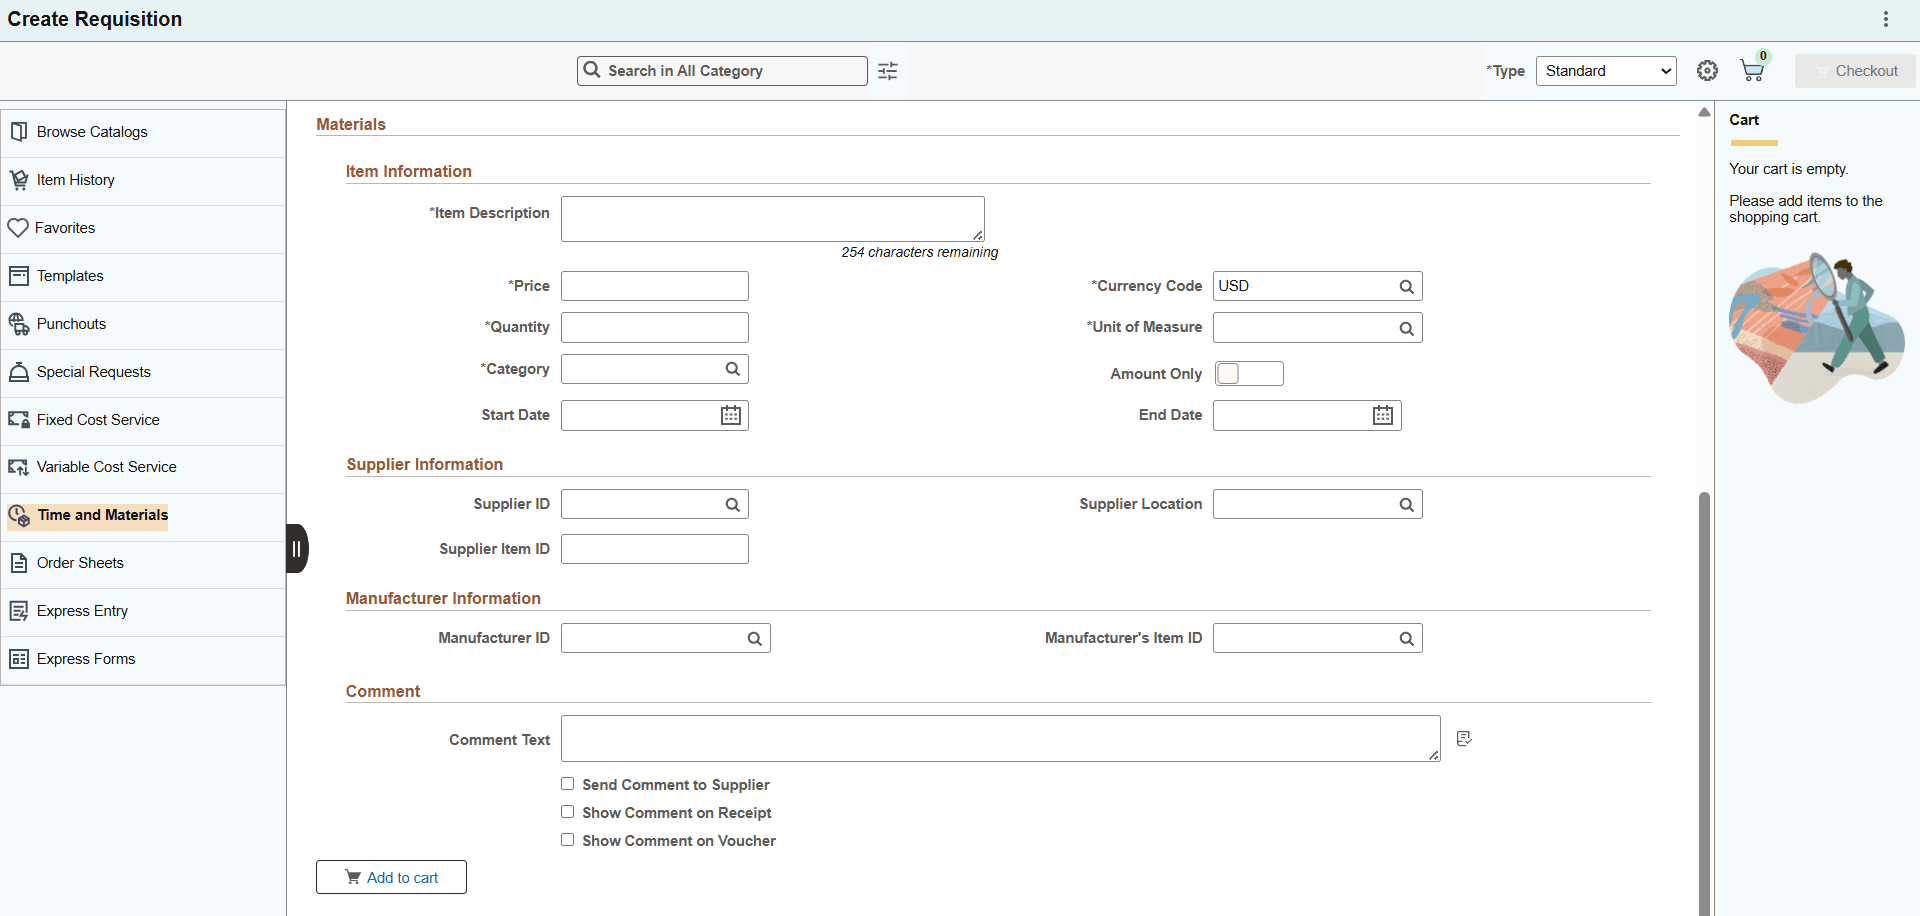Viewport: 1920px width, 916px height.
Task: Open Favorites in the sidebar
Action: [x=143, y=229]
